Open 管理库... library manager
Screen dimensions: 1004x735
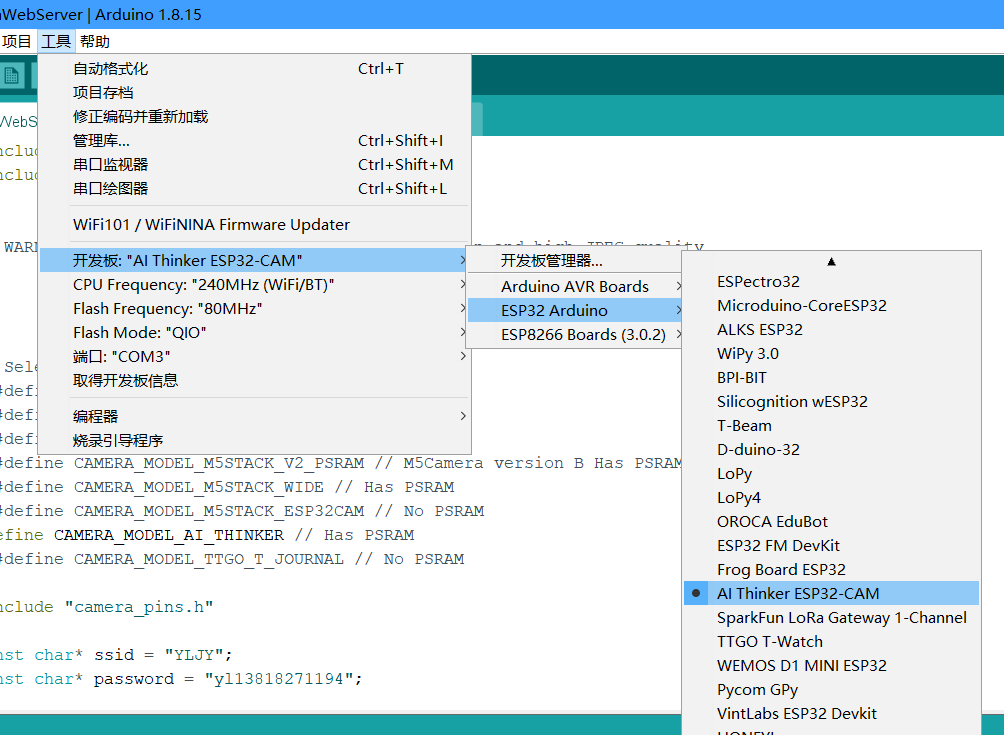[255, 141]
